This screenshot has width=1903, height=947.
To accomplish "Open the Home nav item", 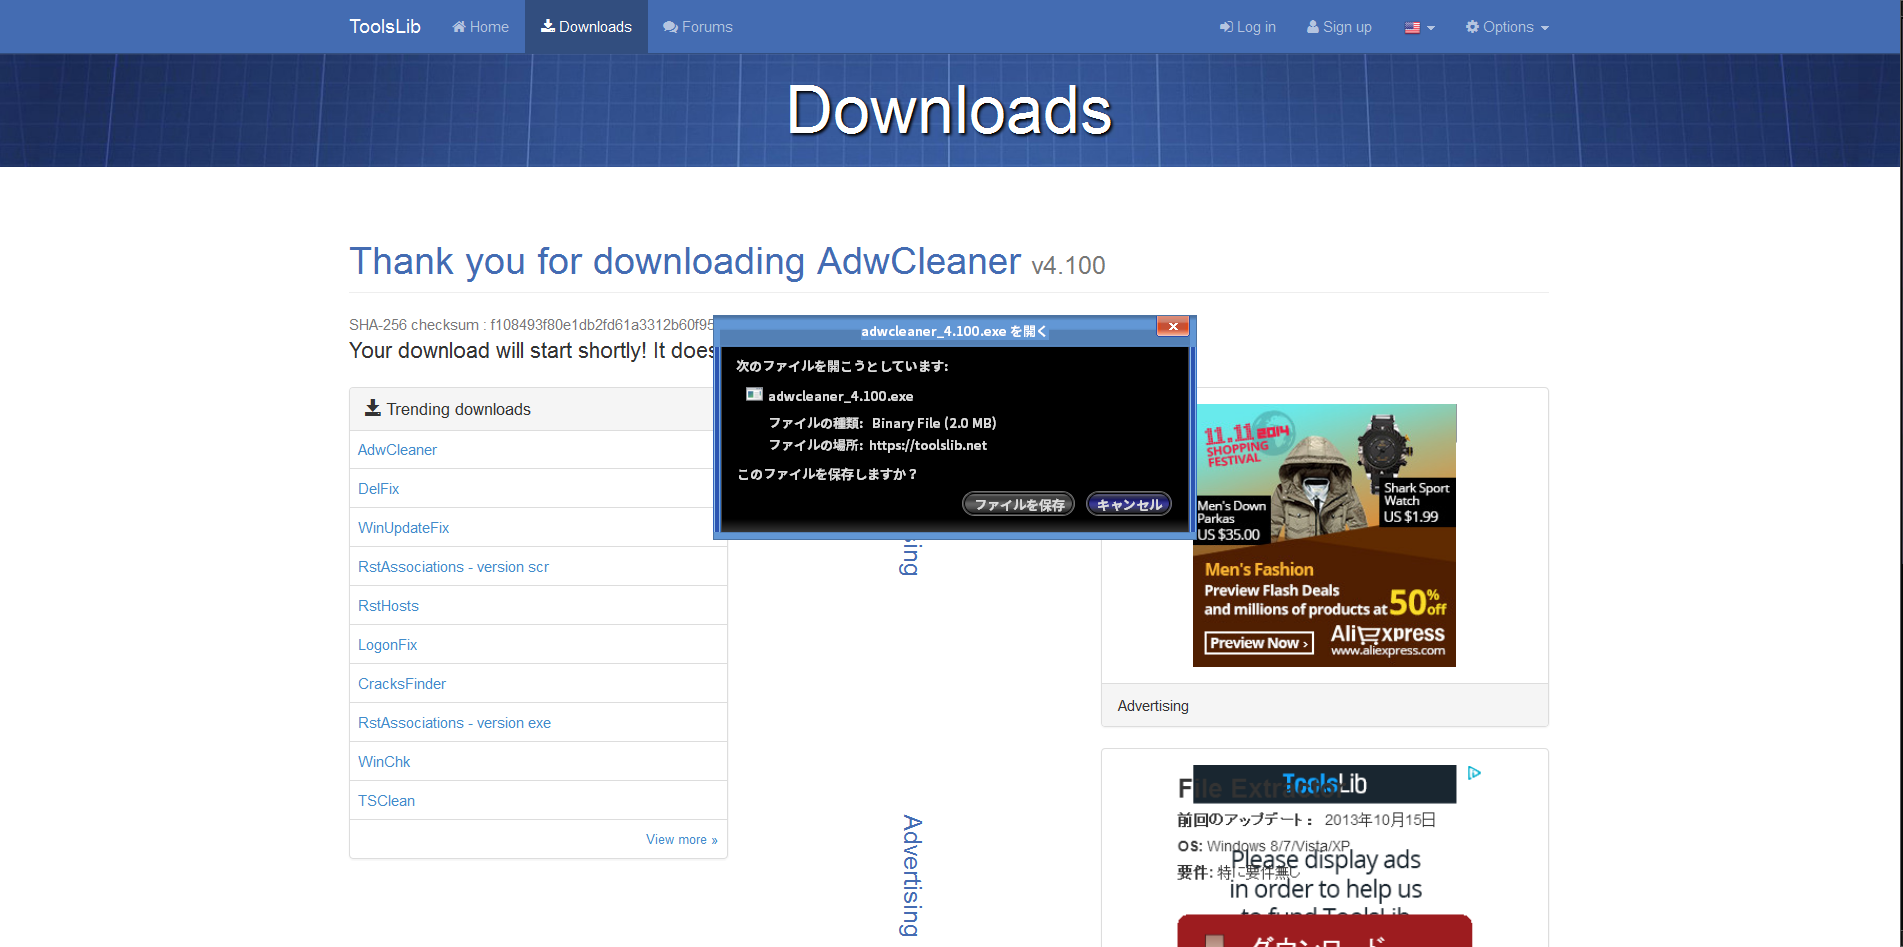I will (x=480, y=27).
